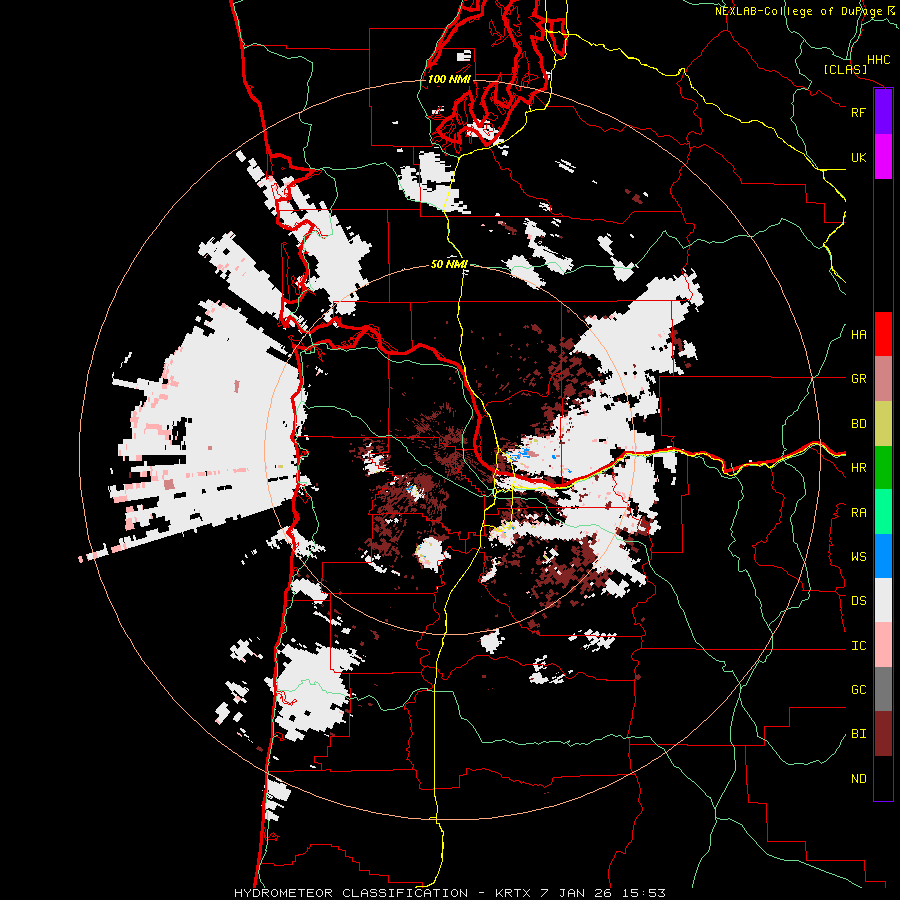Click the IC pink legend swatch
This screenshot has height=900, width=900.
point(883,645)
